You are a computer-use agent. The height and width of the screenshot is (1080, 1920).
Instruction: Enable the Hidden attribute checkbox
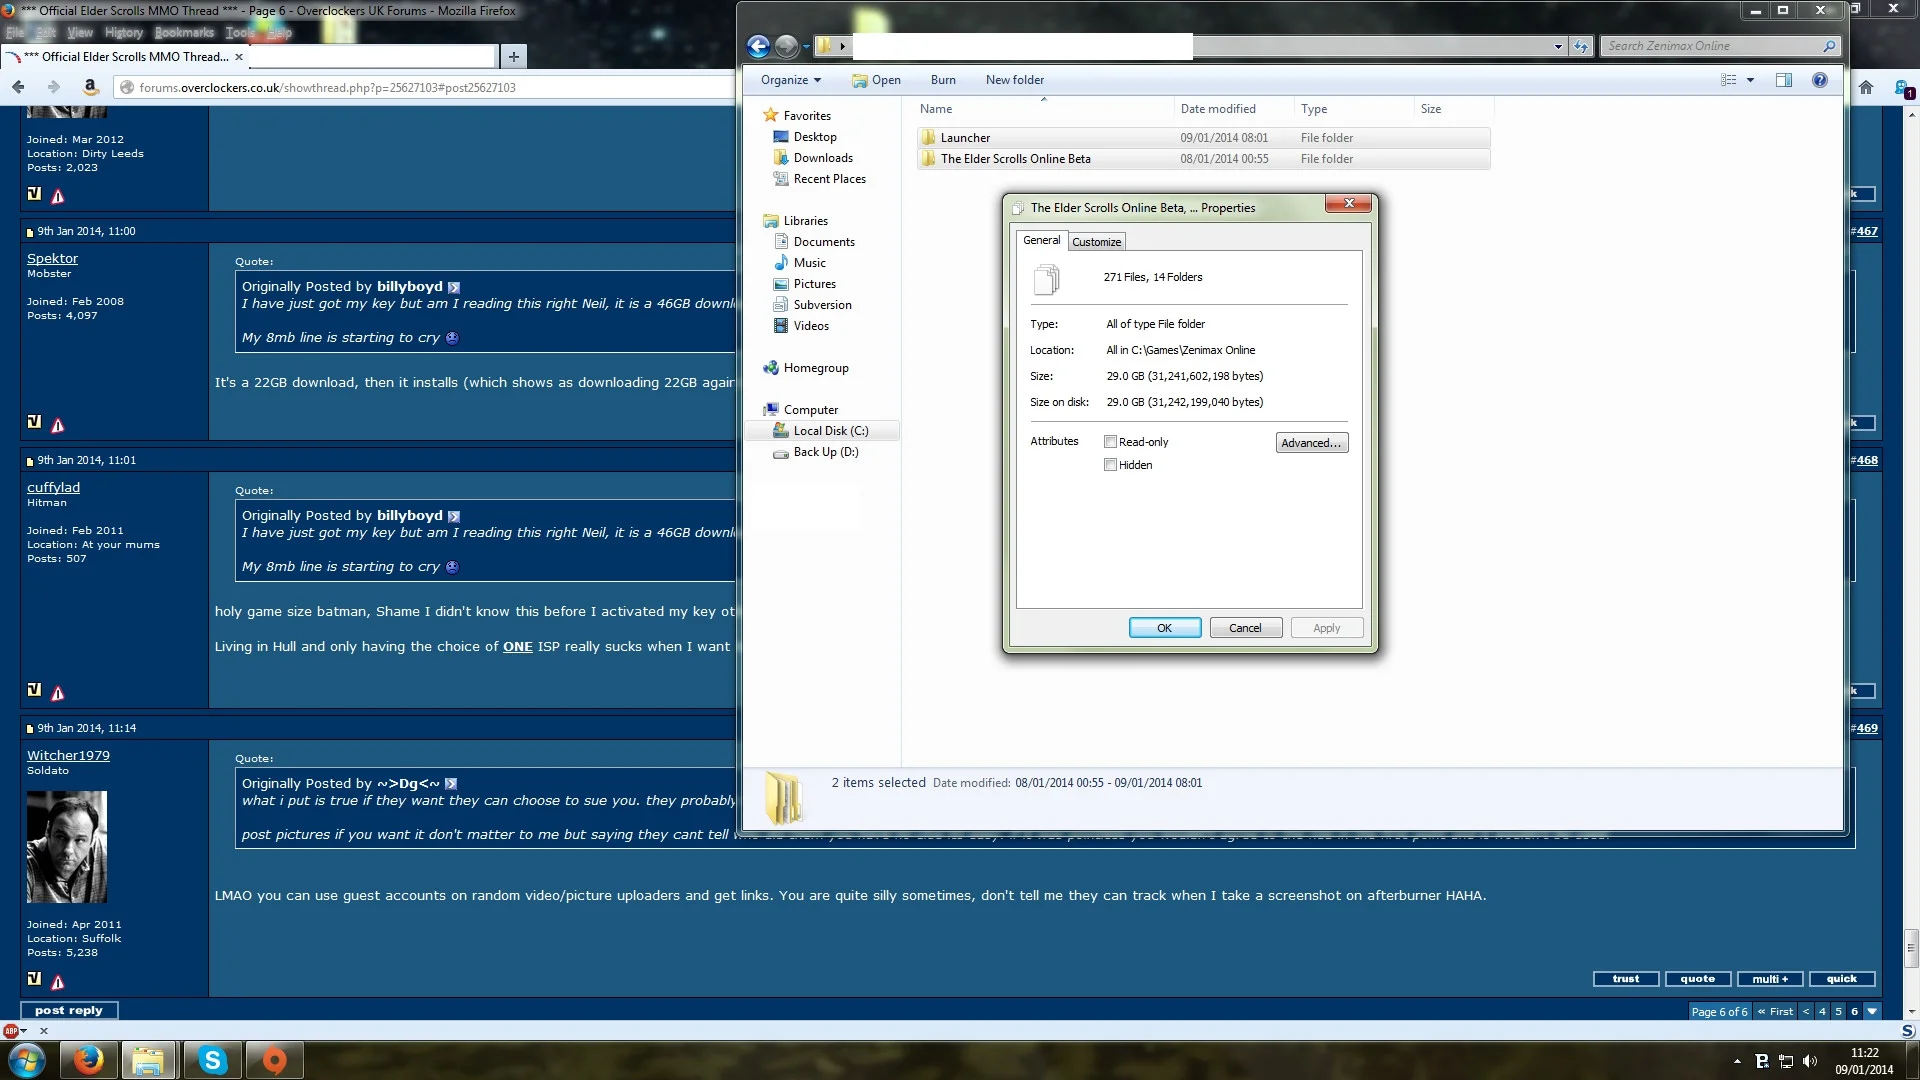pos(1110,465)
